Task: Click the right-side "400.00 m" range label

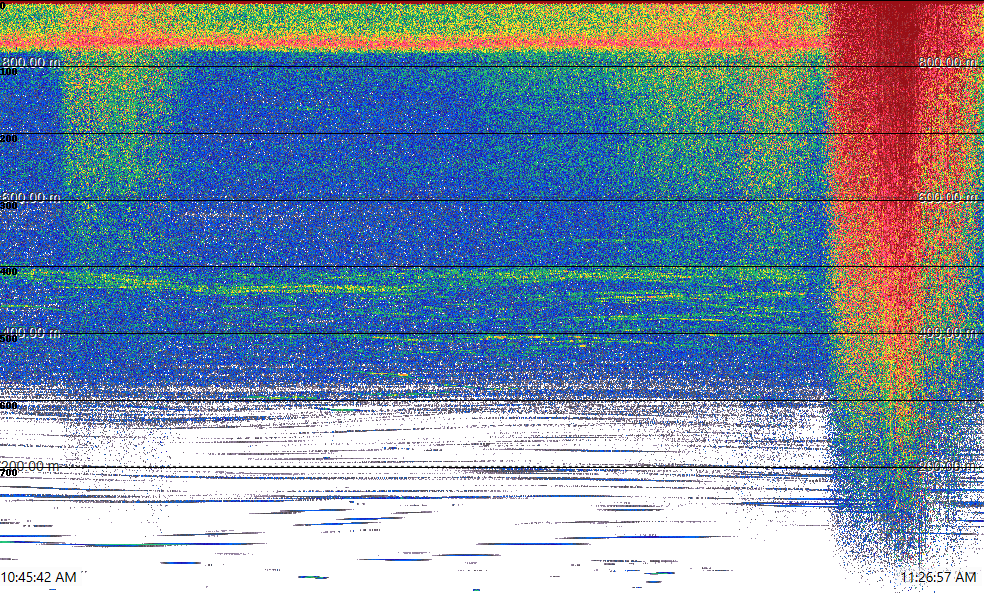Action: [x=948, y=332]
